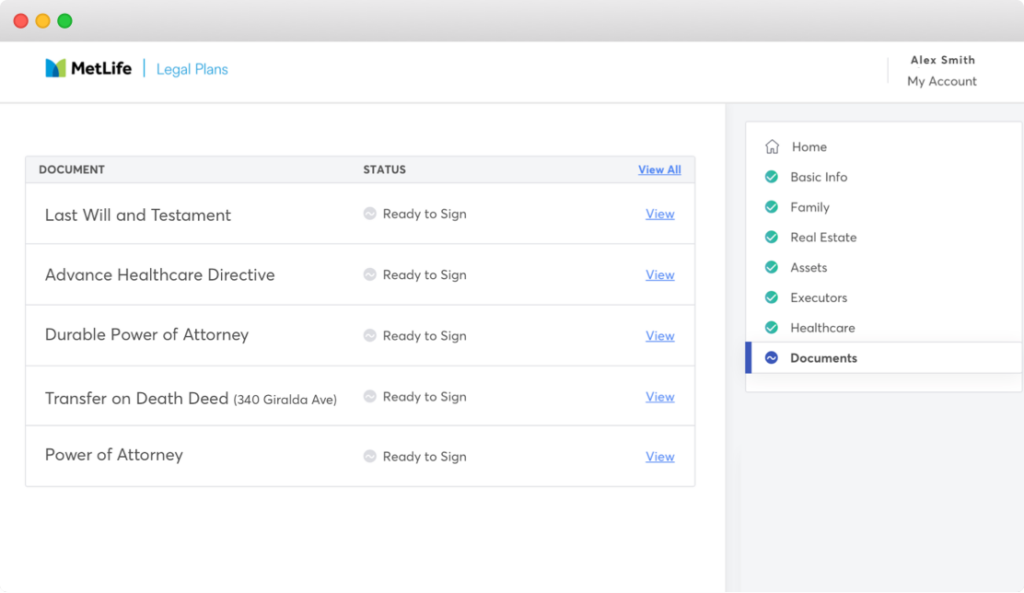The width and height of the screenshot is (1024, 593).
Task: Click Ready to Sign for Transfer on Death Deed
Action: click(424, 396)
